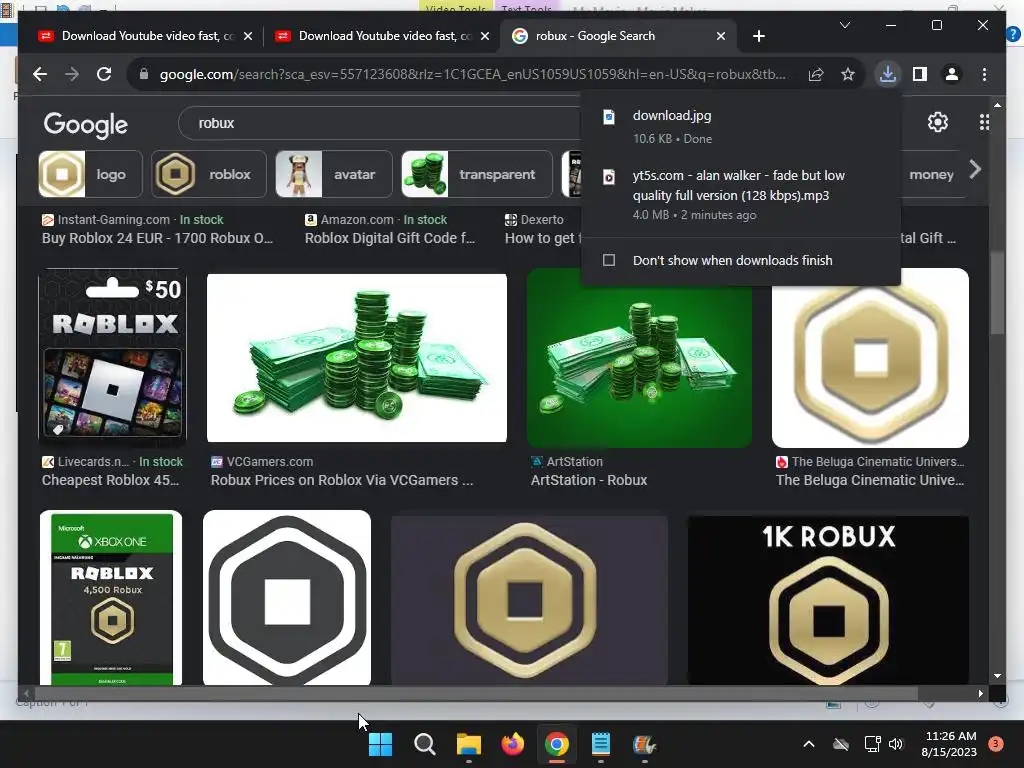The height and width of the screenshot is (768, 1024).
Task: Open the Chrome side panel
Action: pos(920,74)
